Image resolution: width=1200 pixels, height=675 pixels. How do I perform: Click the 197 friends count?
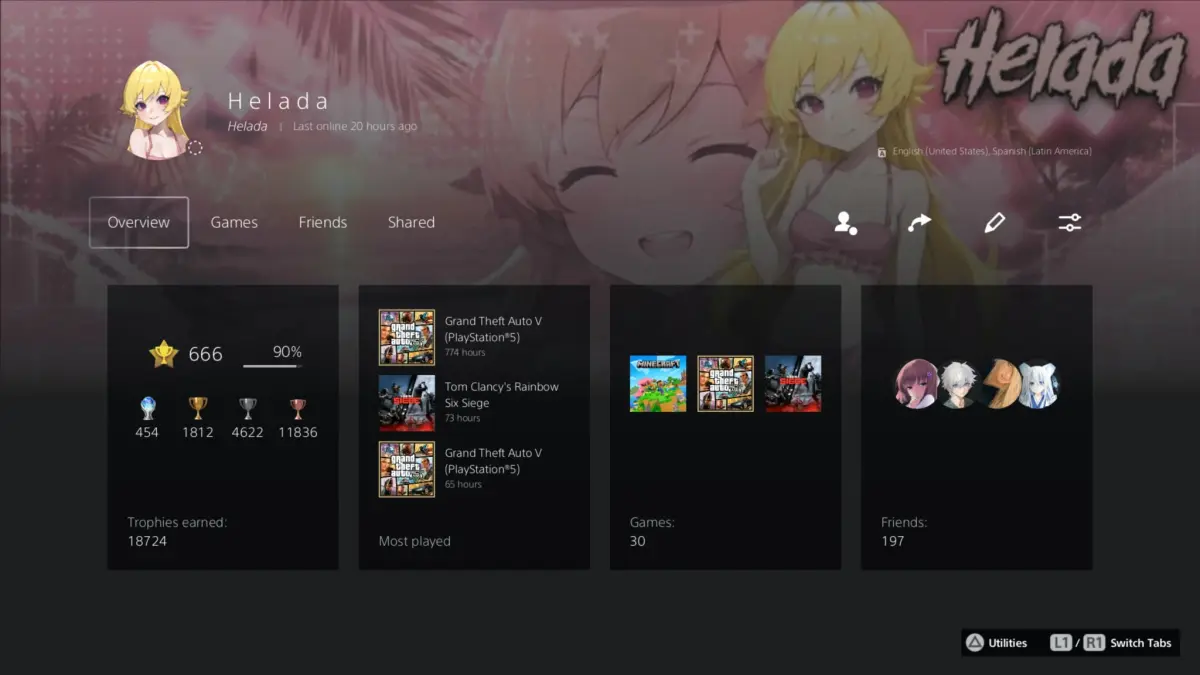tap(893, 541)
